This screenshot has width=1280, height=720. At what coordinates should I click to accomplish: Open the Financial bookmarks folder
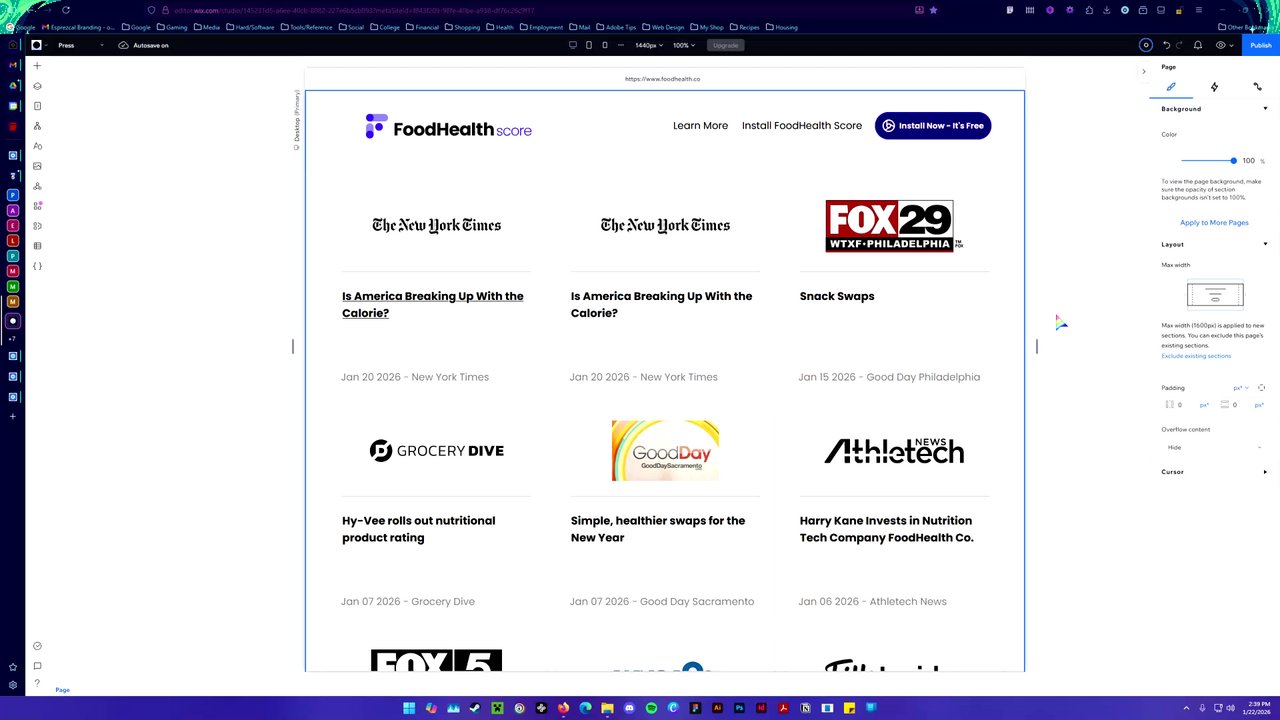423,27
